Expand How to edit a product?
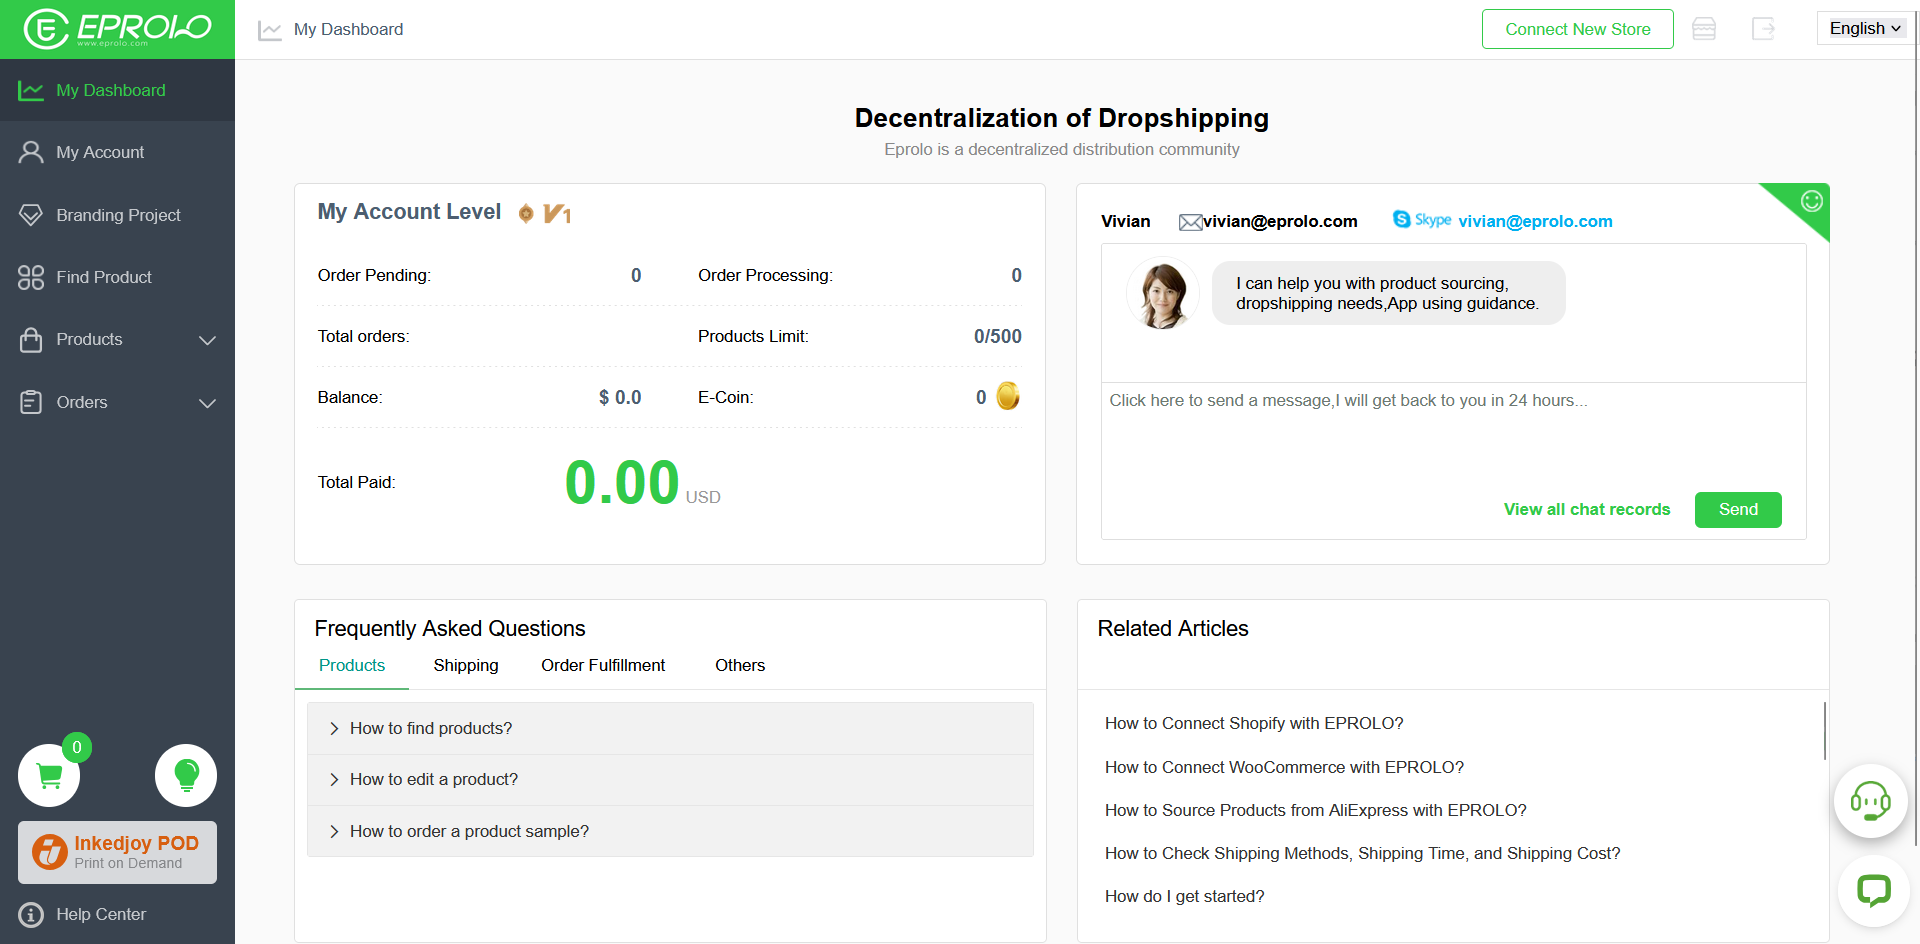 (x=670, y=779)
